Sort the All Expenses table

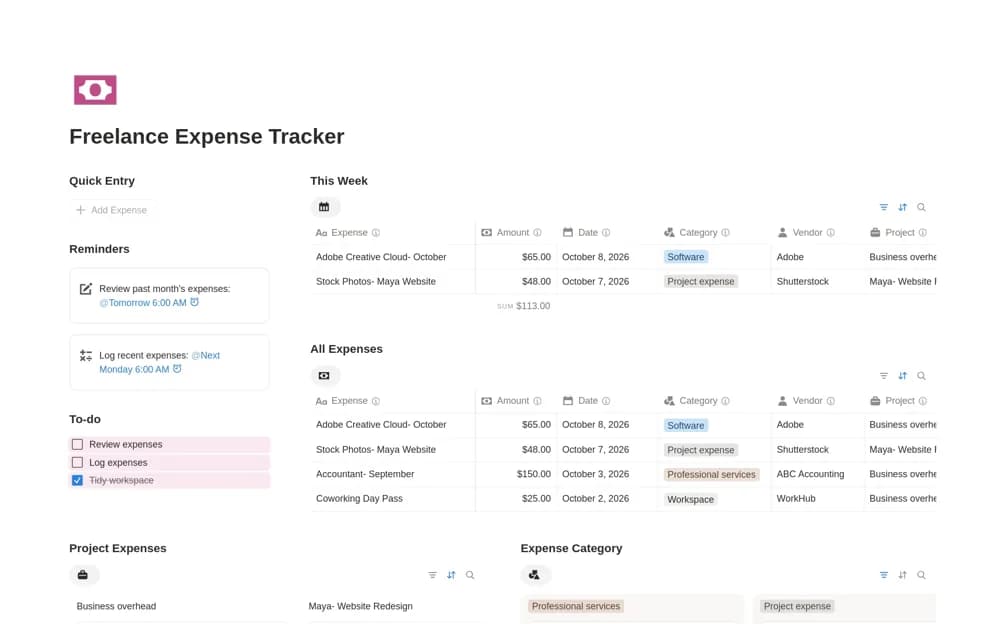click(x=902, y=376)
